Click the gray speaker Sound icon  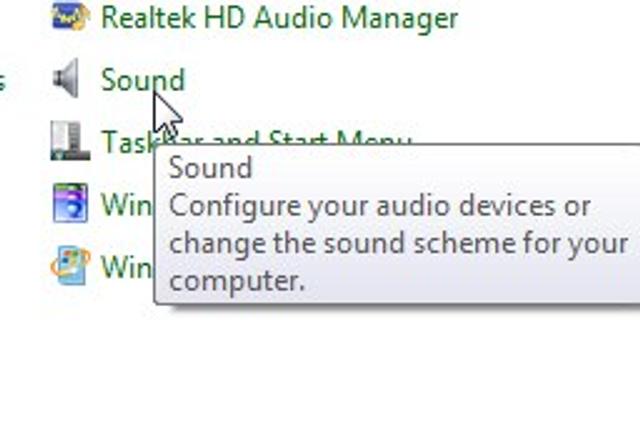pos(67,79)
